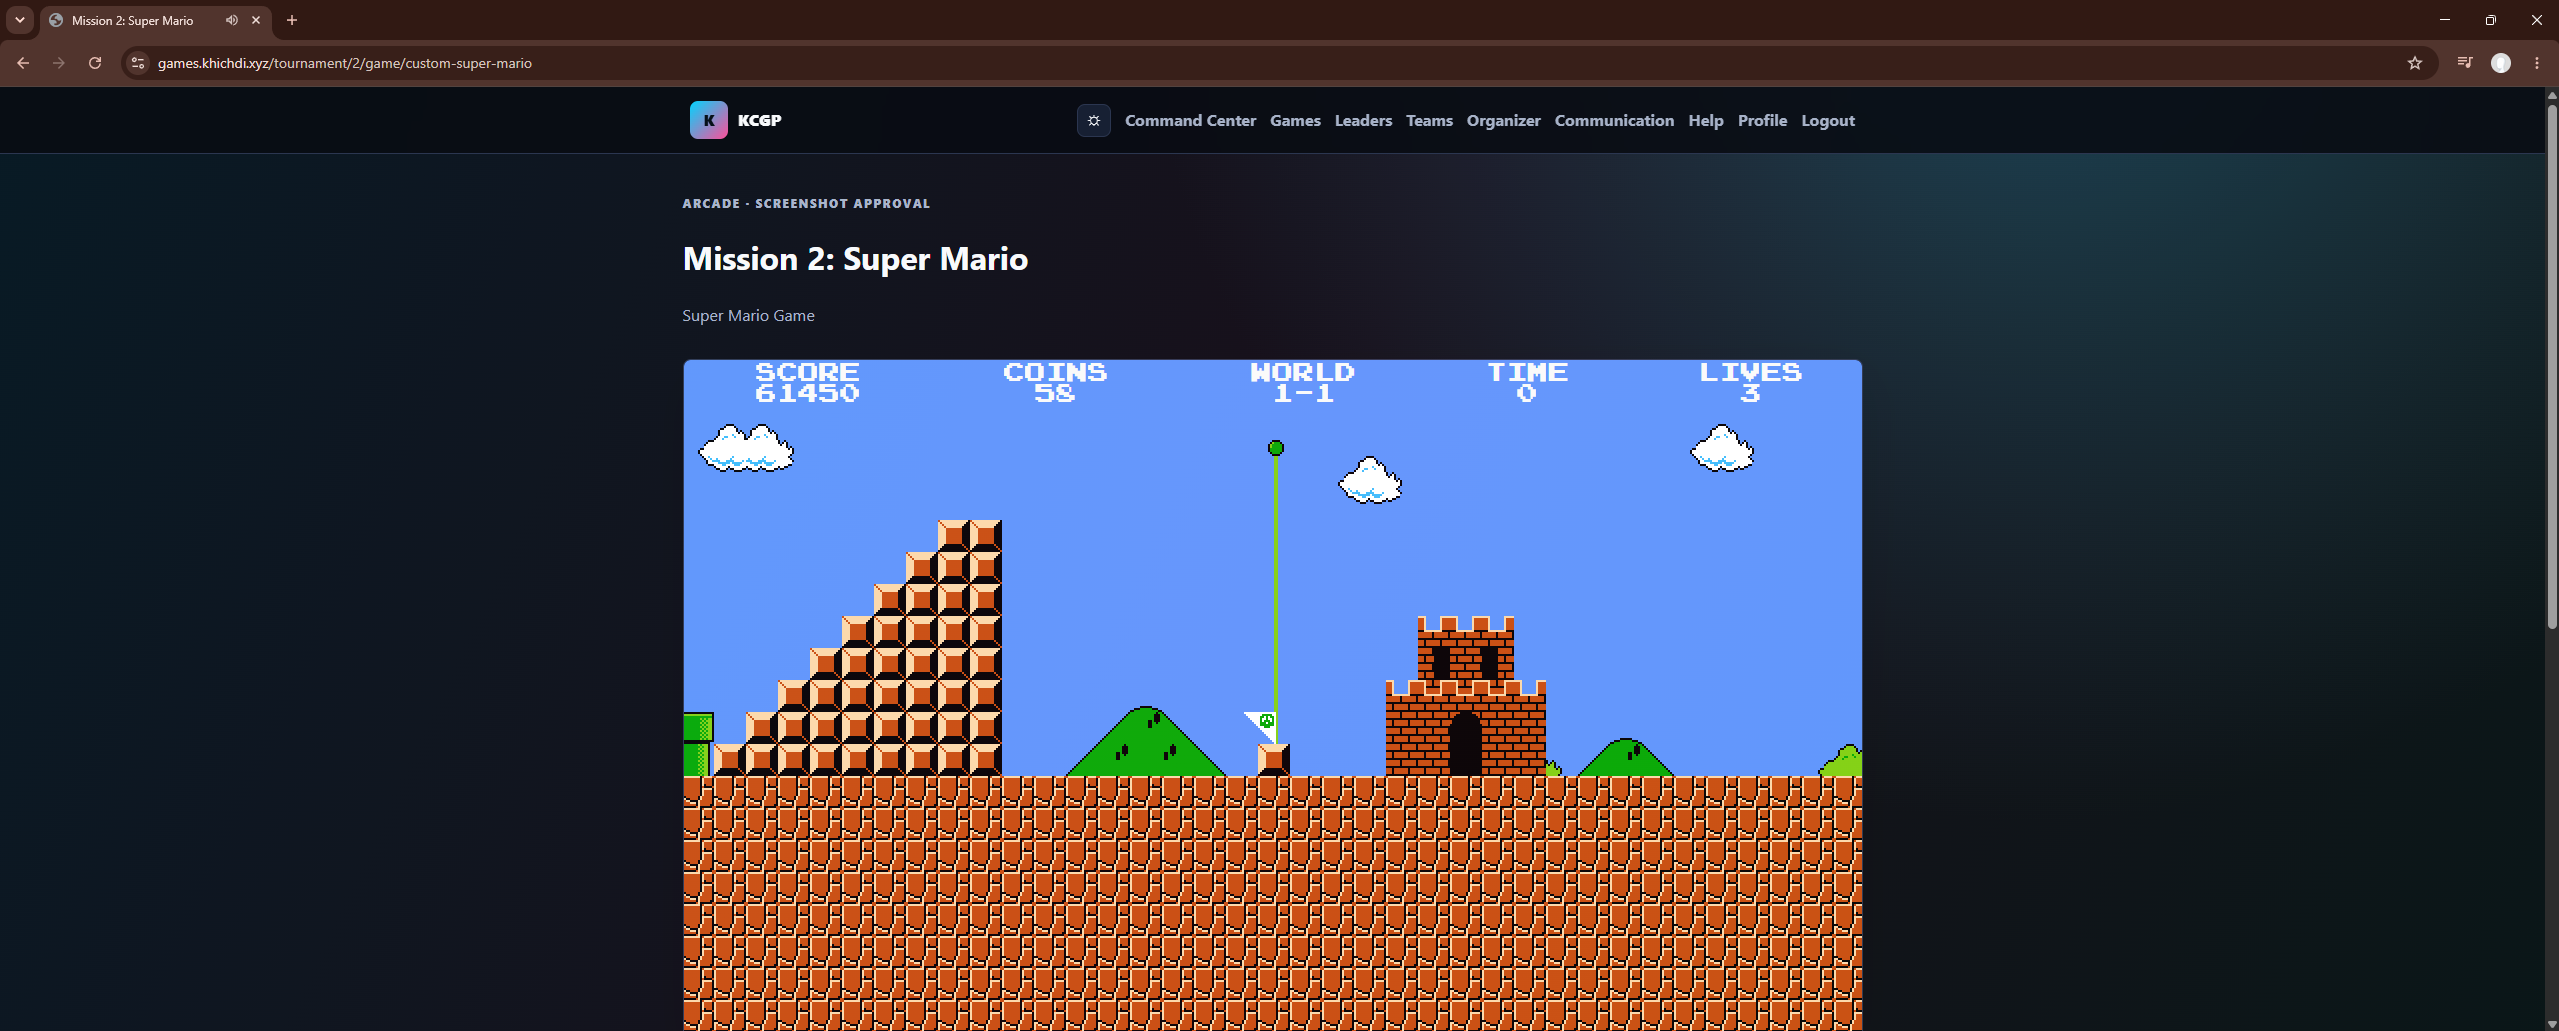The image size is (2559, 1031).
Task: Click the KCGP logo icon
Action: [709, 120]
